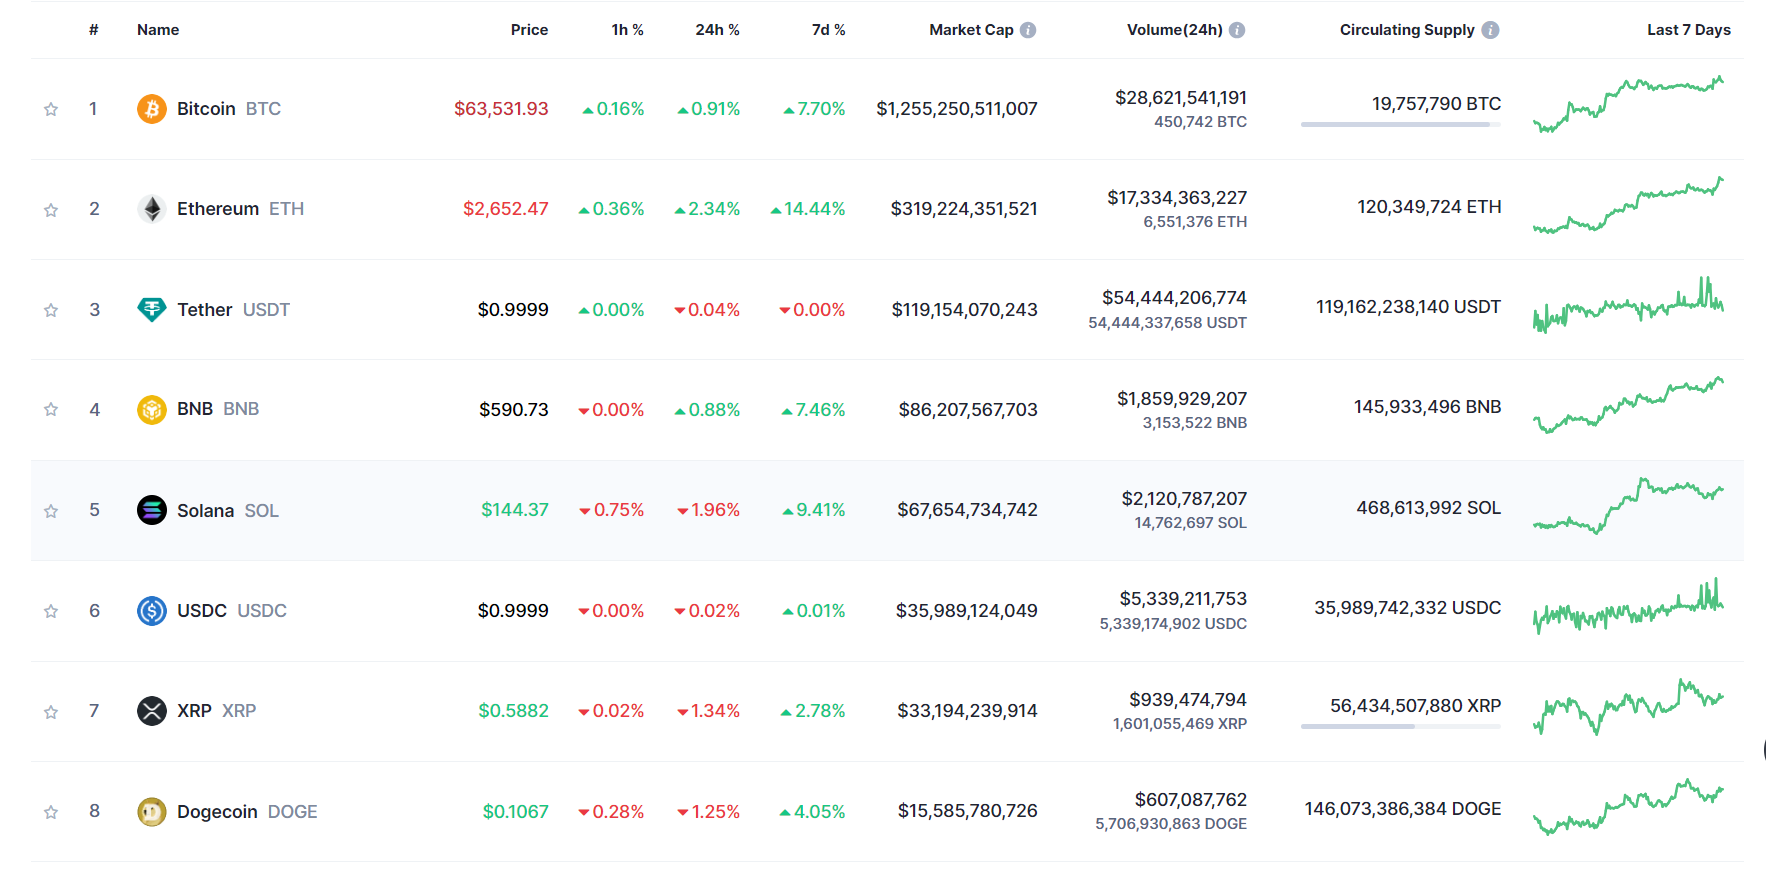Add Bitcoin to watchlist with star

[51, 109]
